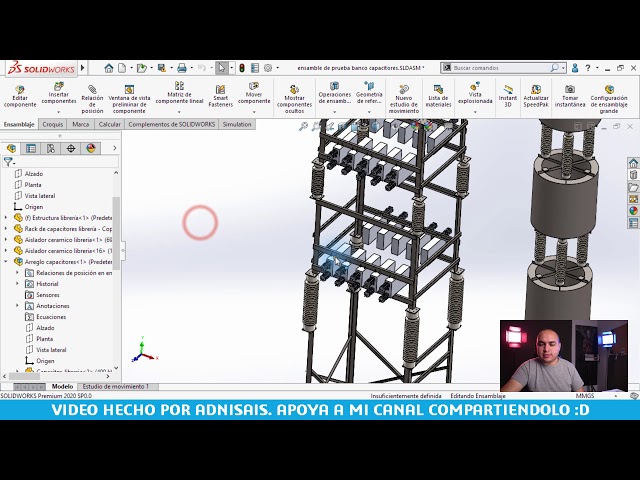
Task: Click the Rebuild traffic light icon
Action: (x=242, y=68)
